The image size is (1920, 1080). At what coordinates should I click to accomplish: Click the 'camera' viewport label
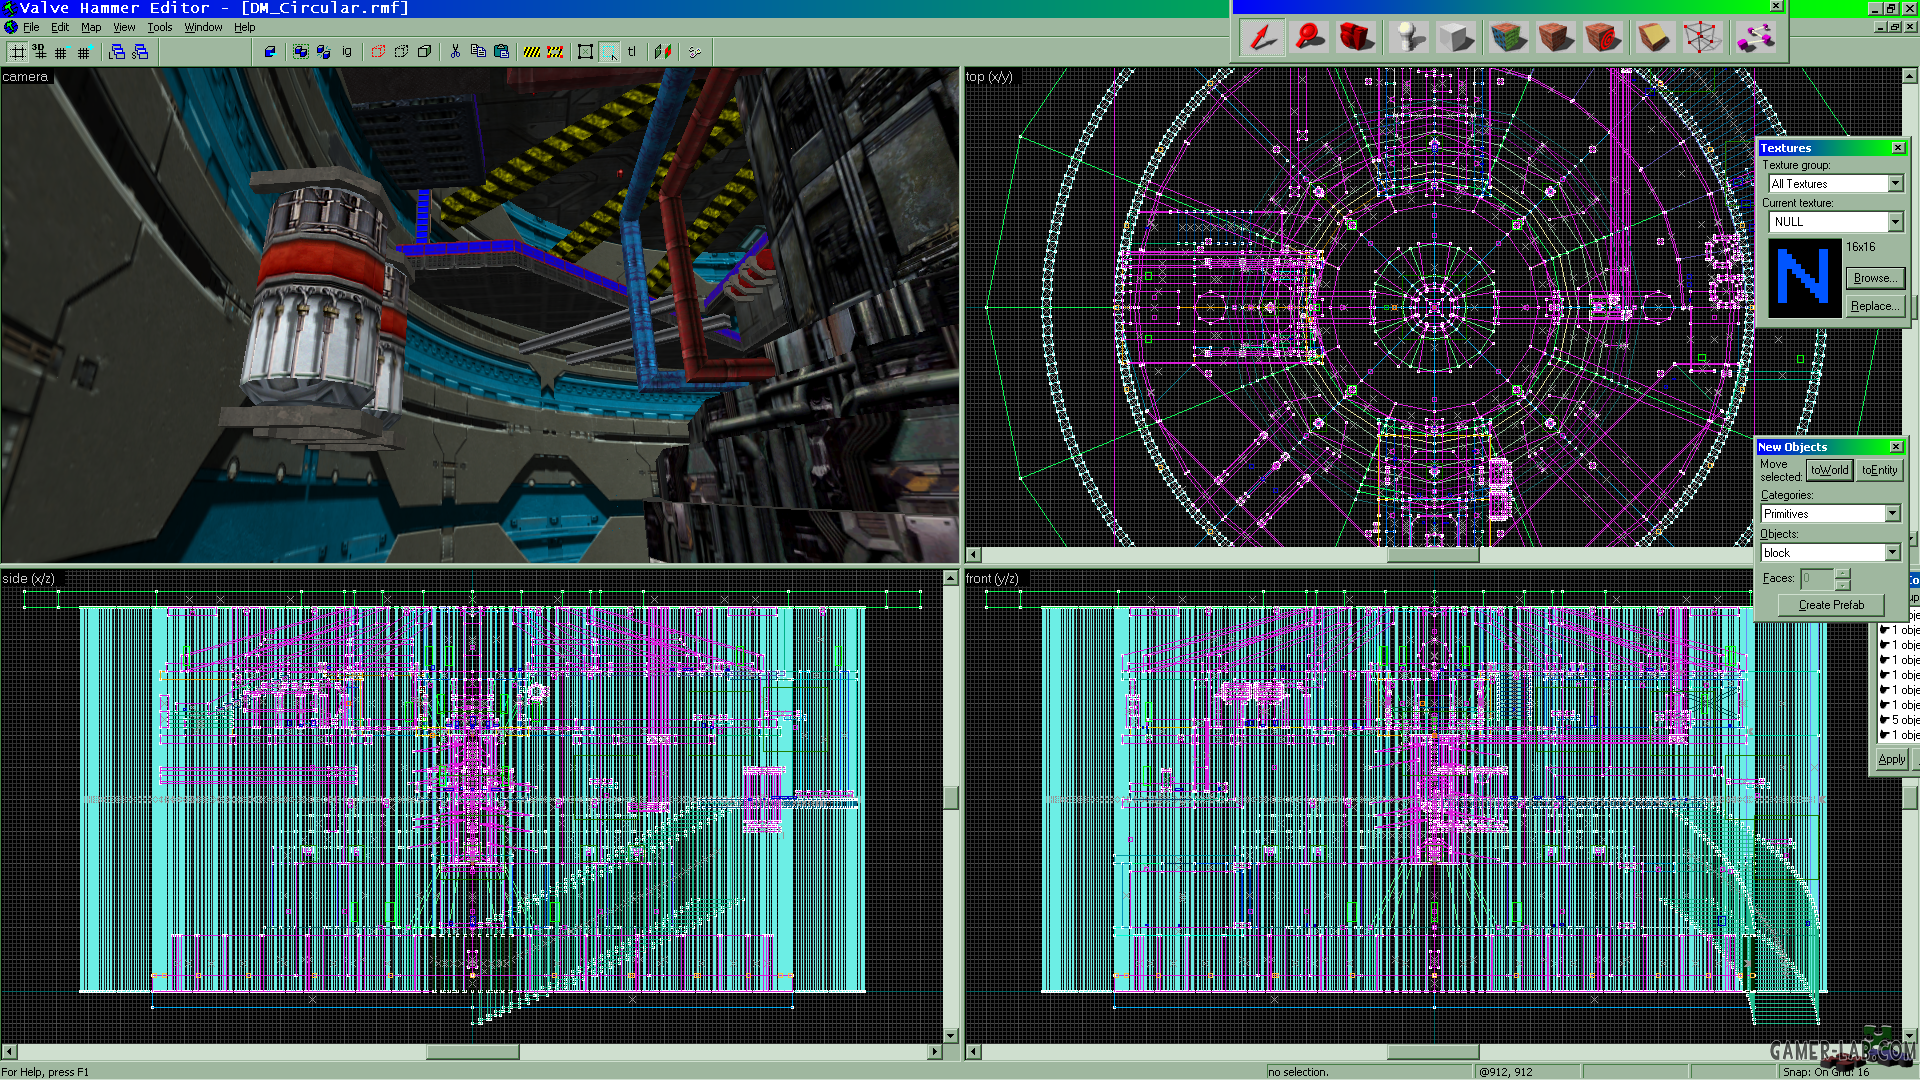click(x=25, y=77)
